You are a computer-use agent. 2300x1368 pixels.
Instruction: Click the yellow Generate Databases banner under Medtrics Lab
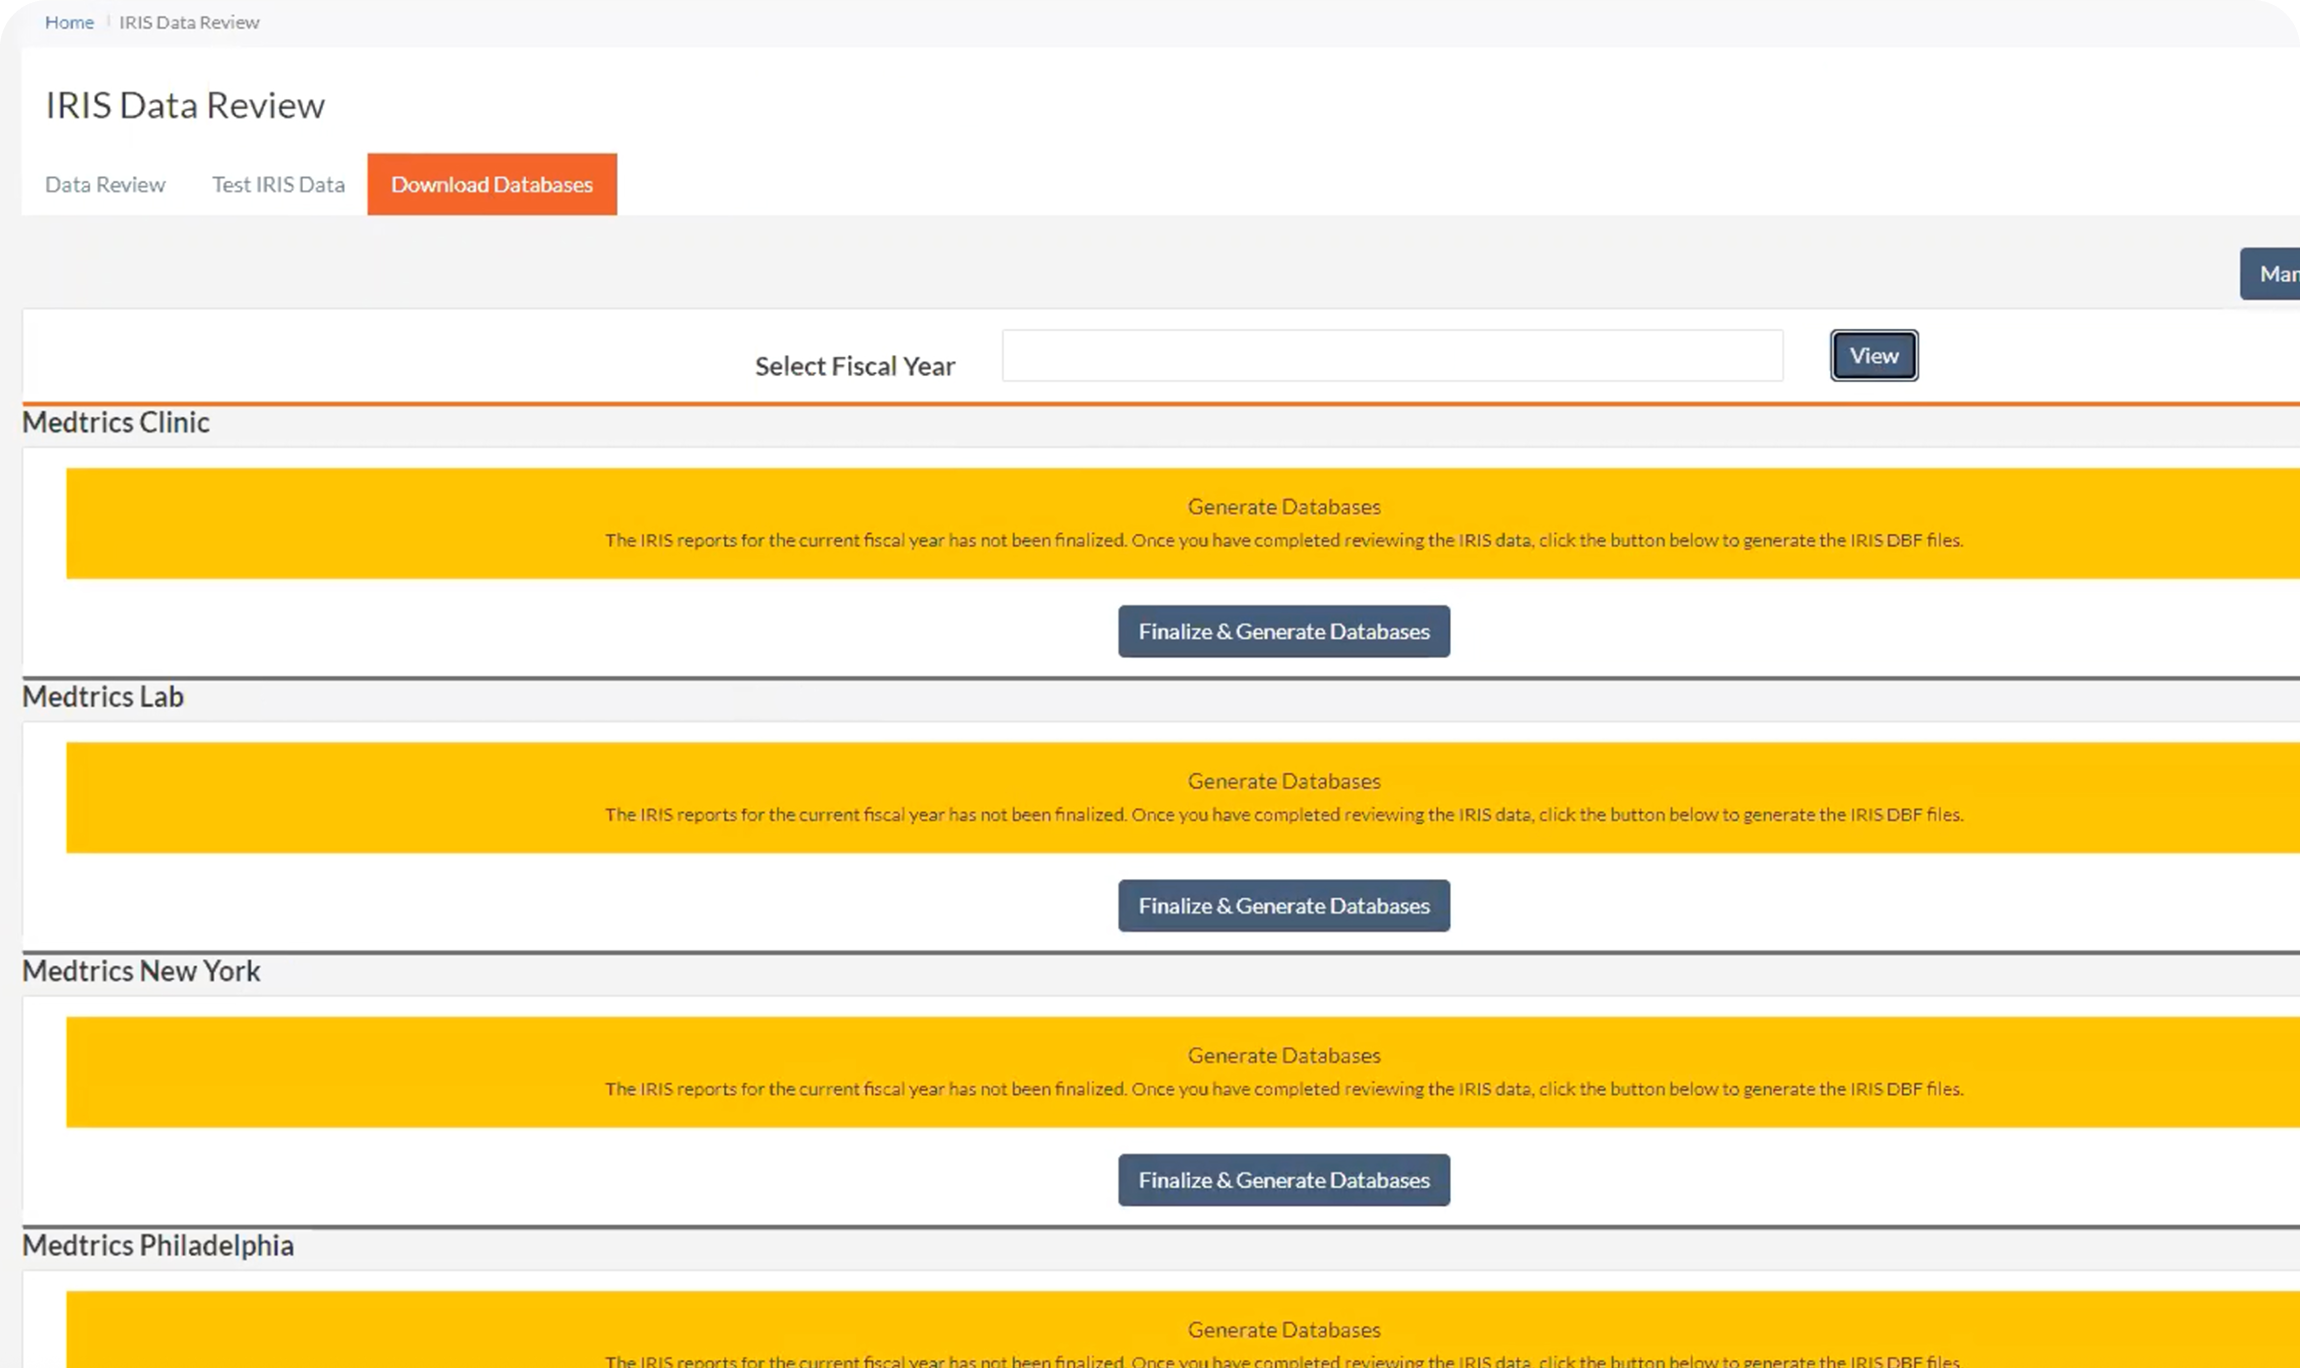click(1283, 797)
